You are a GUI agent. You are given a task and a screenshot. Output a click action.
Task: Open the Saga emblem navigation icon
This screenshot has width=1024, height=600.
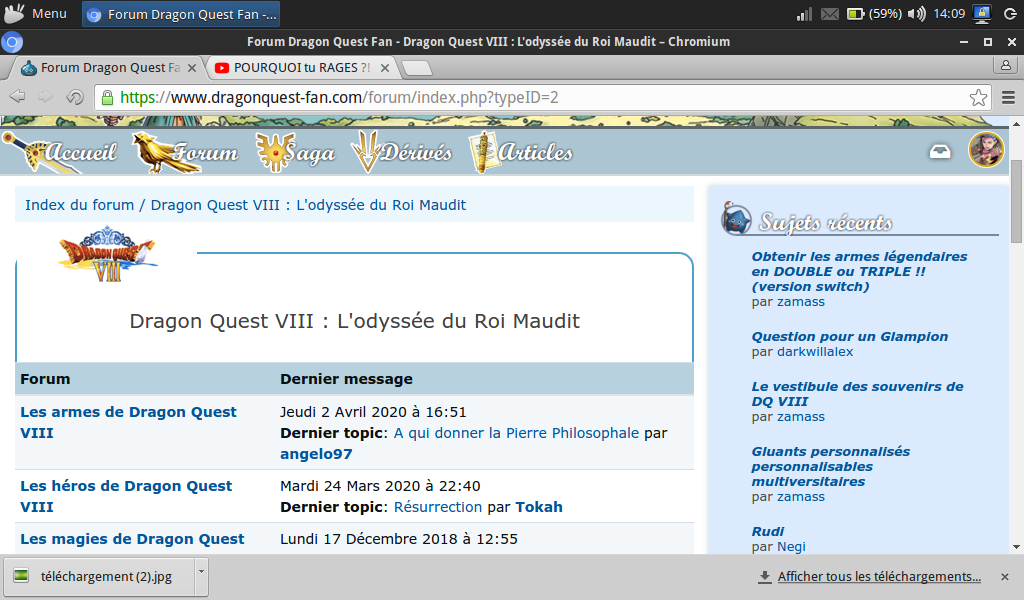click(295, 152)
